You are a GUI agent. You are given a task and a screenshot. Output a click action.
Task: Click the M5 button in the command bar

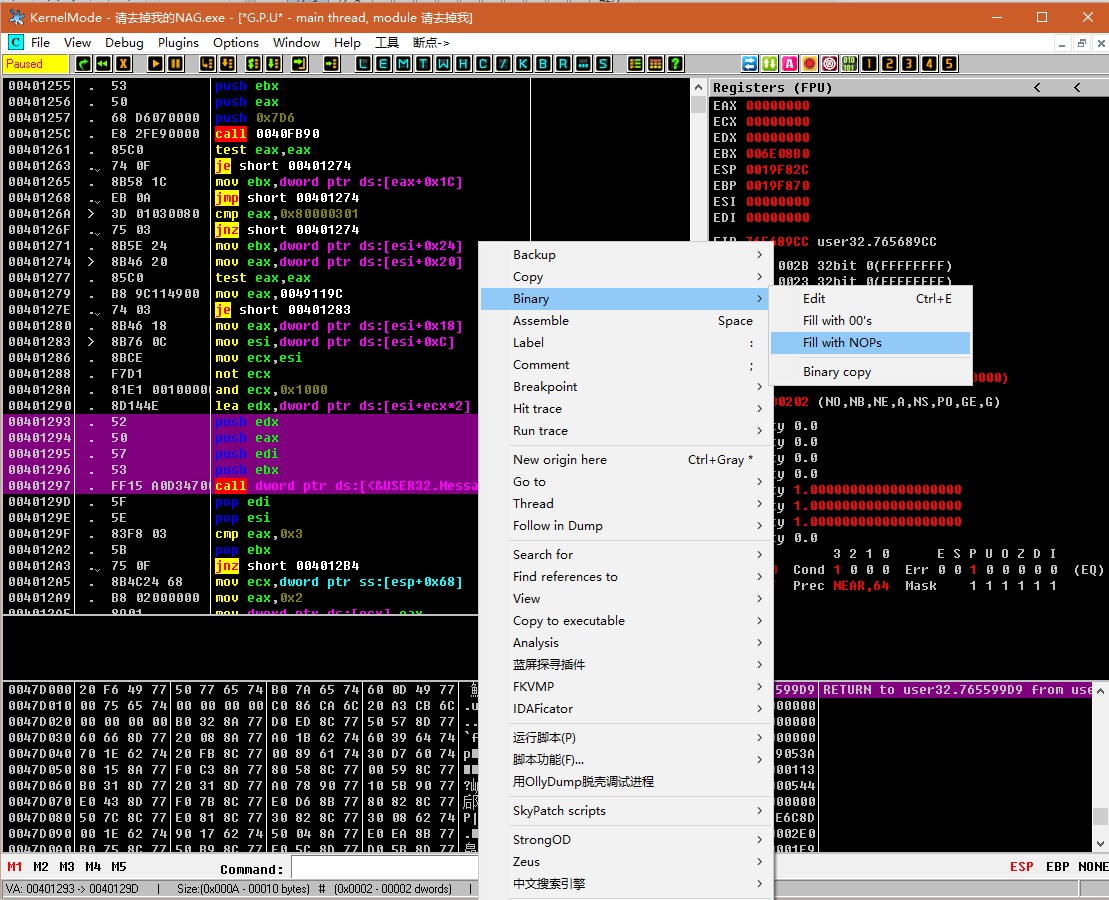(x=119, y=867)
